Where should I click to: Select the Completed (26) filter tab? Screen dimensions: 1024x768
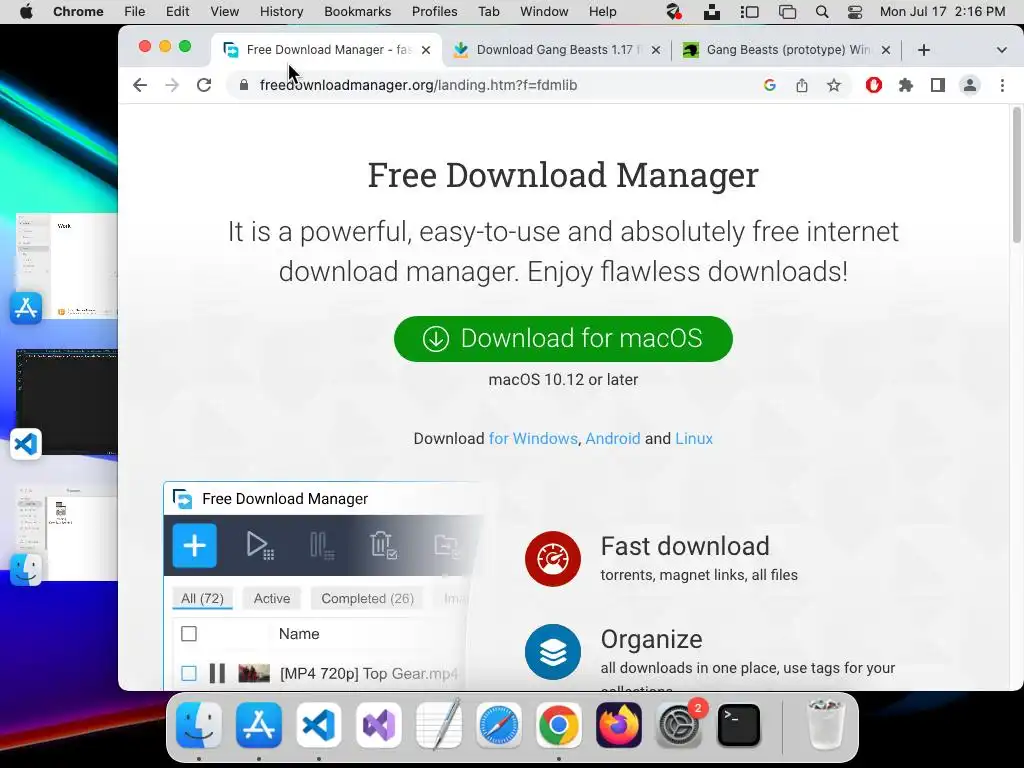pyautogui.click(x=367, y=598)
